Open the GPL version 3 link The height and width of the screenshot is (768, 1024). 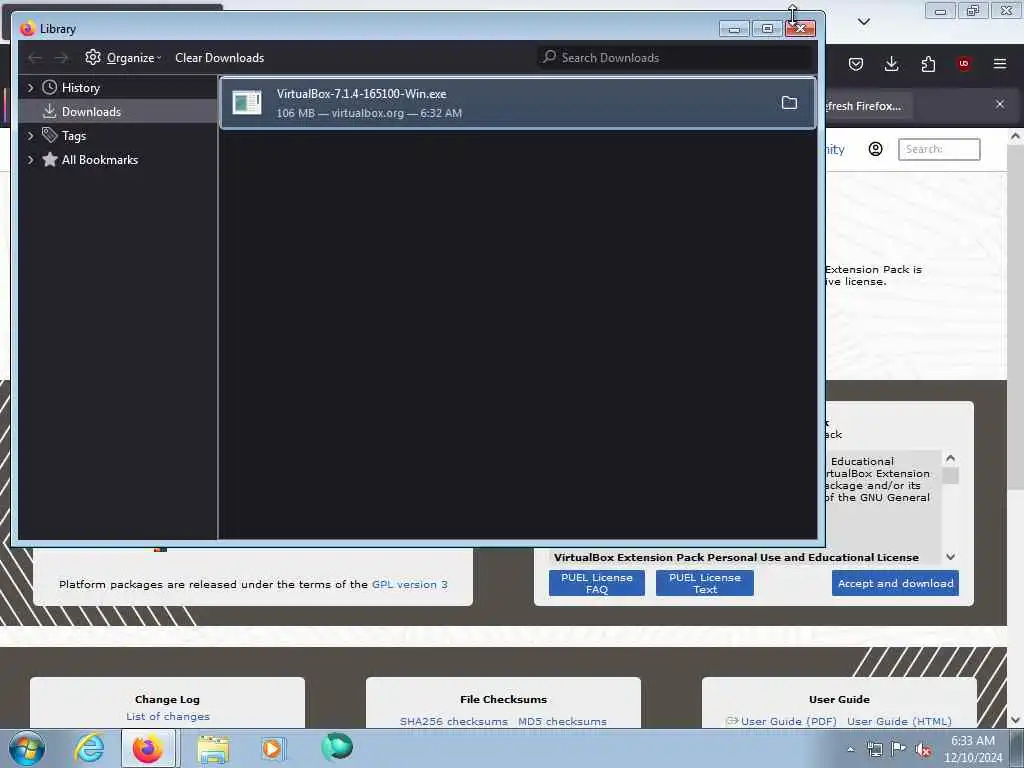409,584
